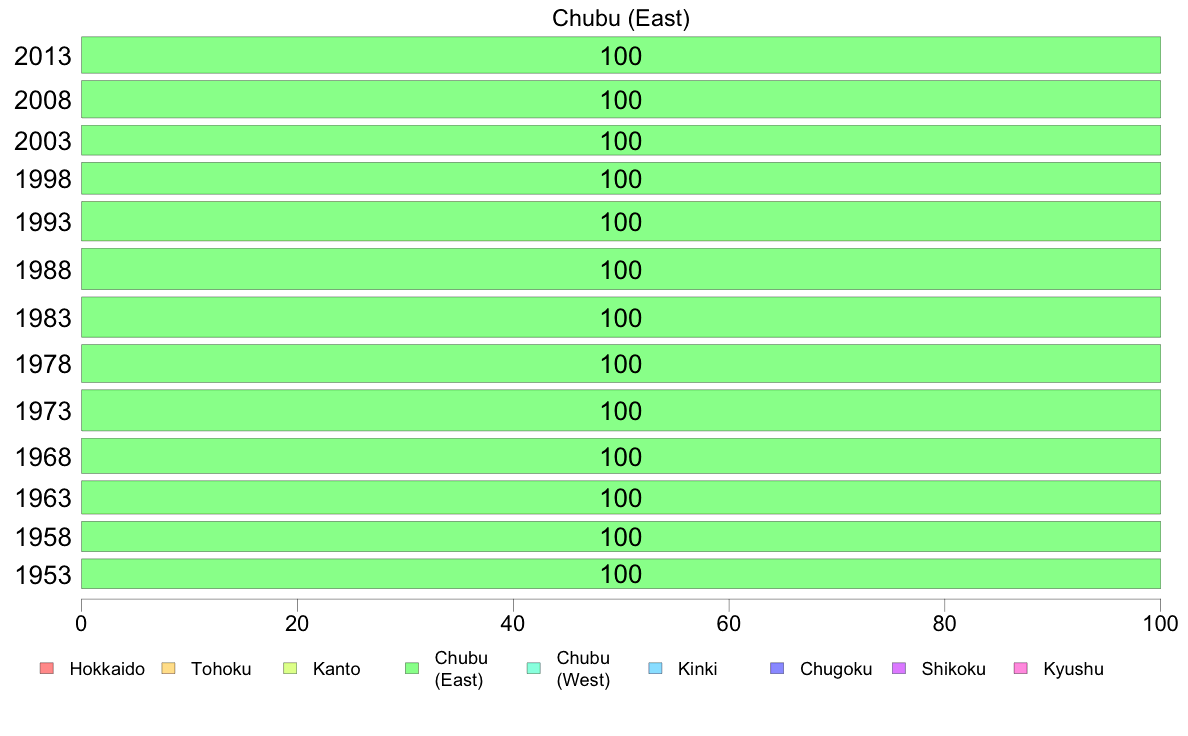Select the 1963 bar
1188x736 pixels.
click(x=621, y=497)
